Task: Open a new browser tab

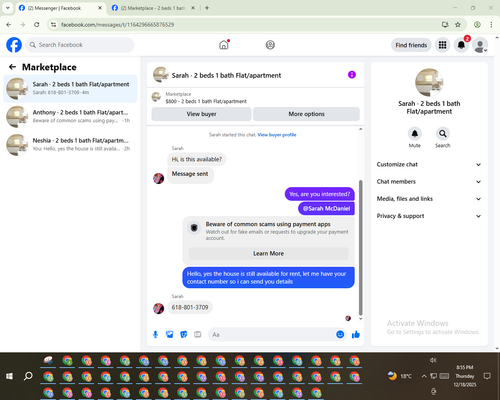Action: point(207,8)
